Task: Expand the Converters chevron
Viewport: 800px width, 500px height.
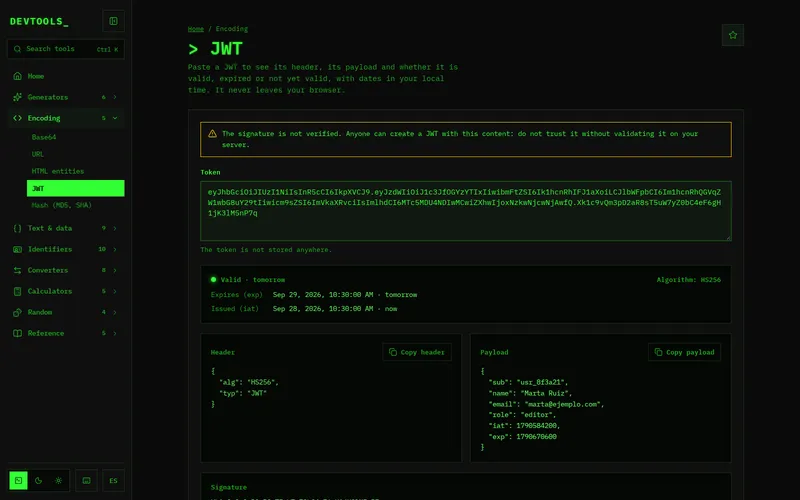Action: (115, 270)
